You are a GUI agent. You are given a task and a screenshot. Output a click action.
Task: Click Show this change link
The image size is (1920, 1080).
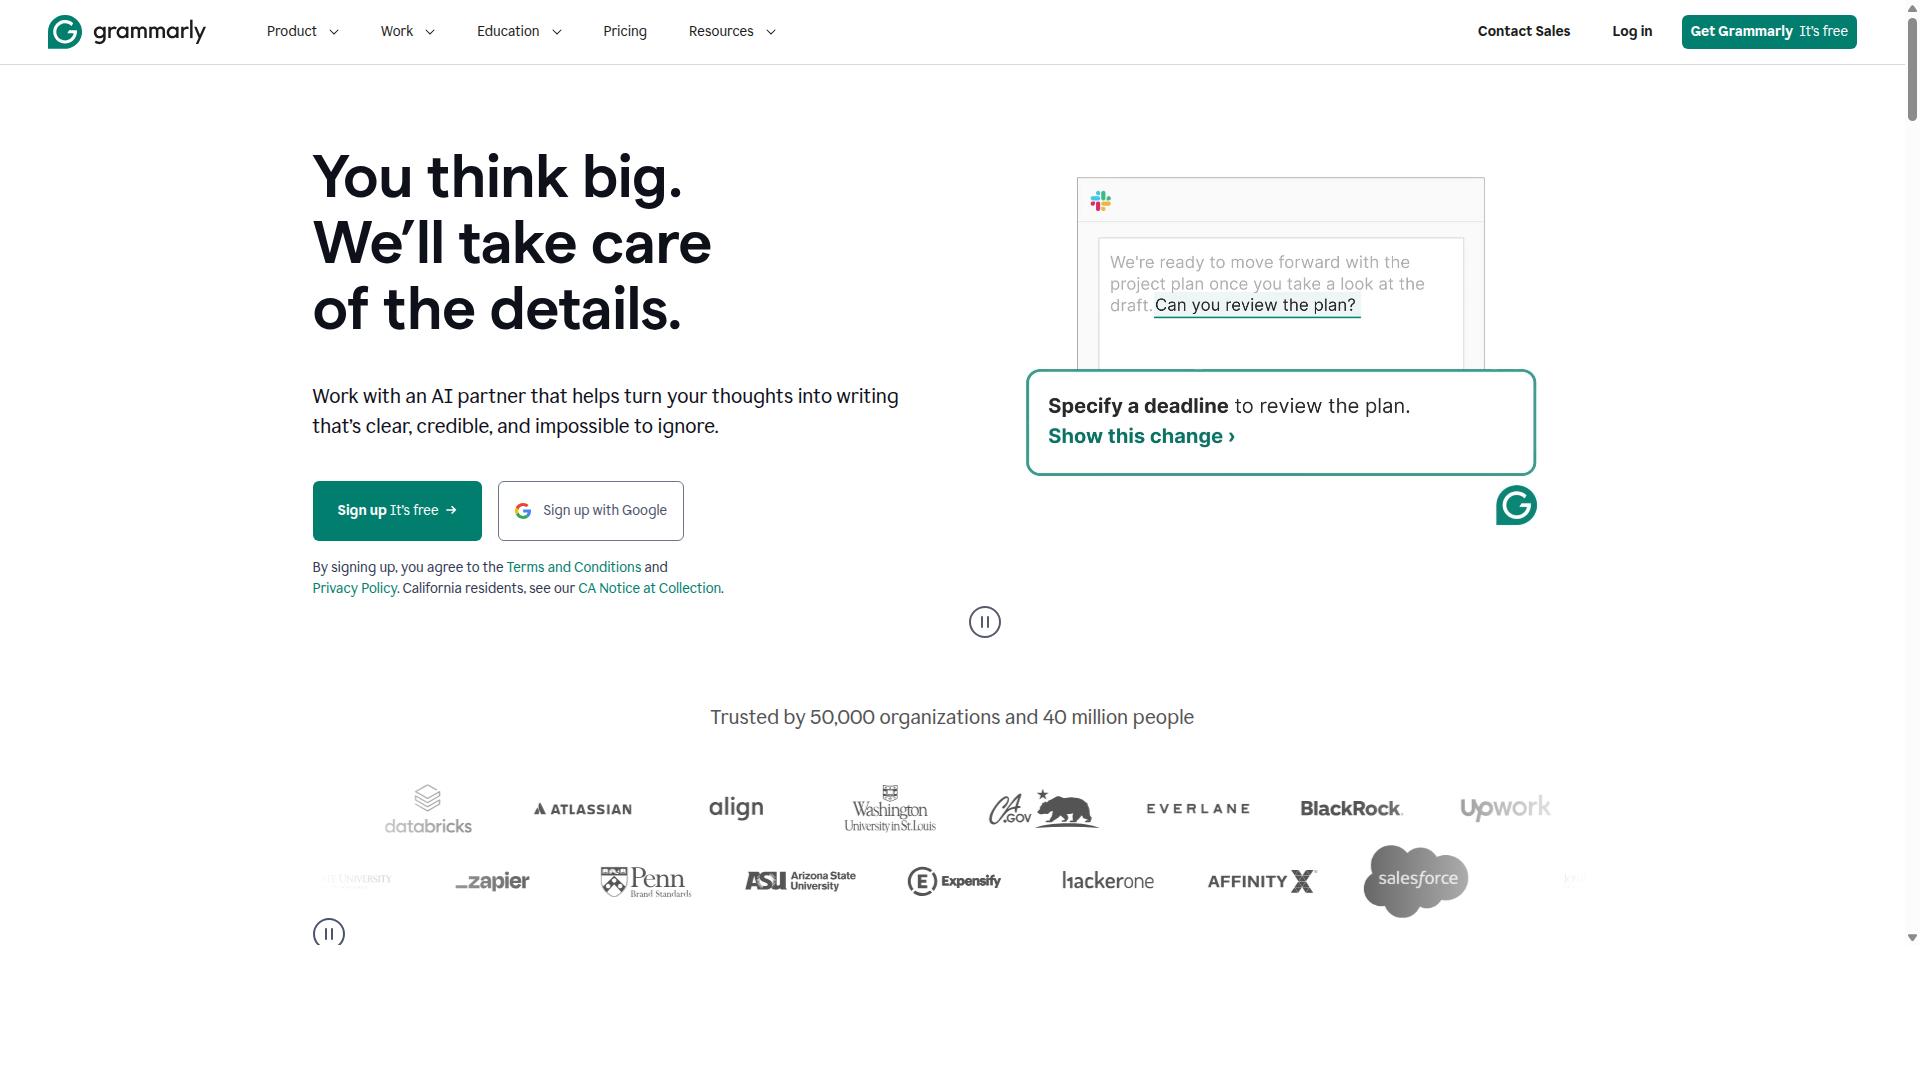point(1141,437)
